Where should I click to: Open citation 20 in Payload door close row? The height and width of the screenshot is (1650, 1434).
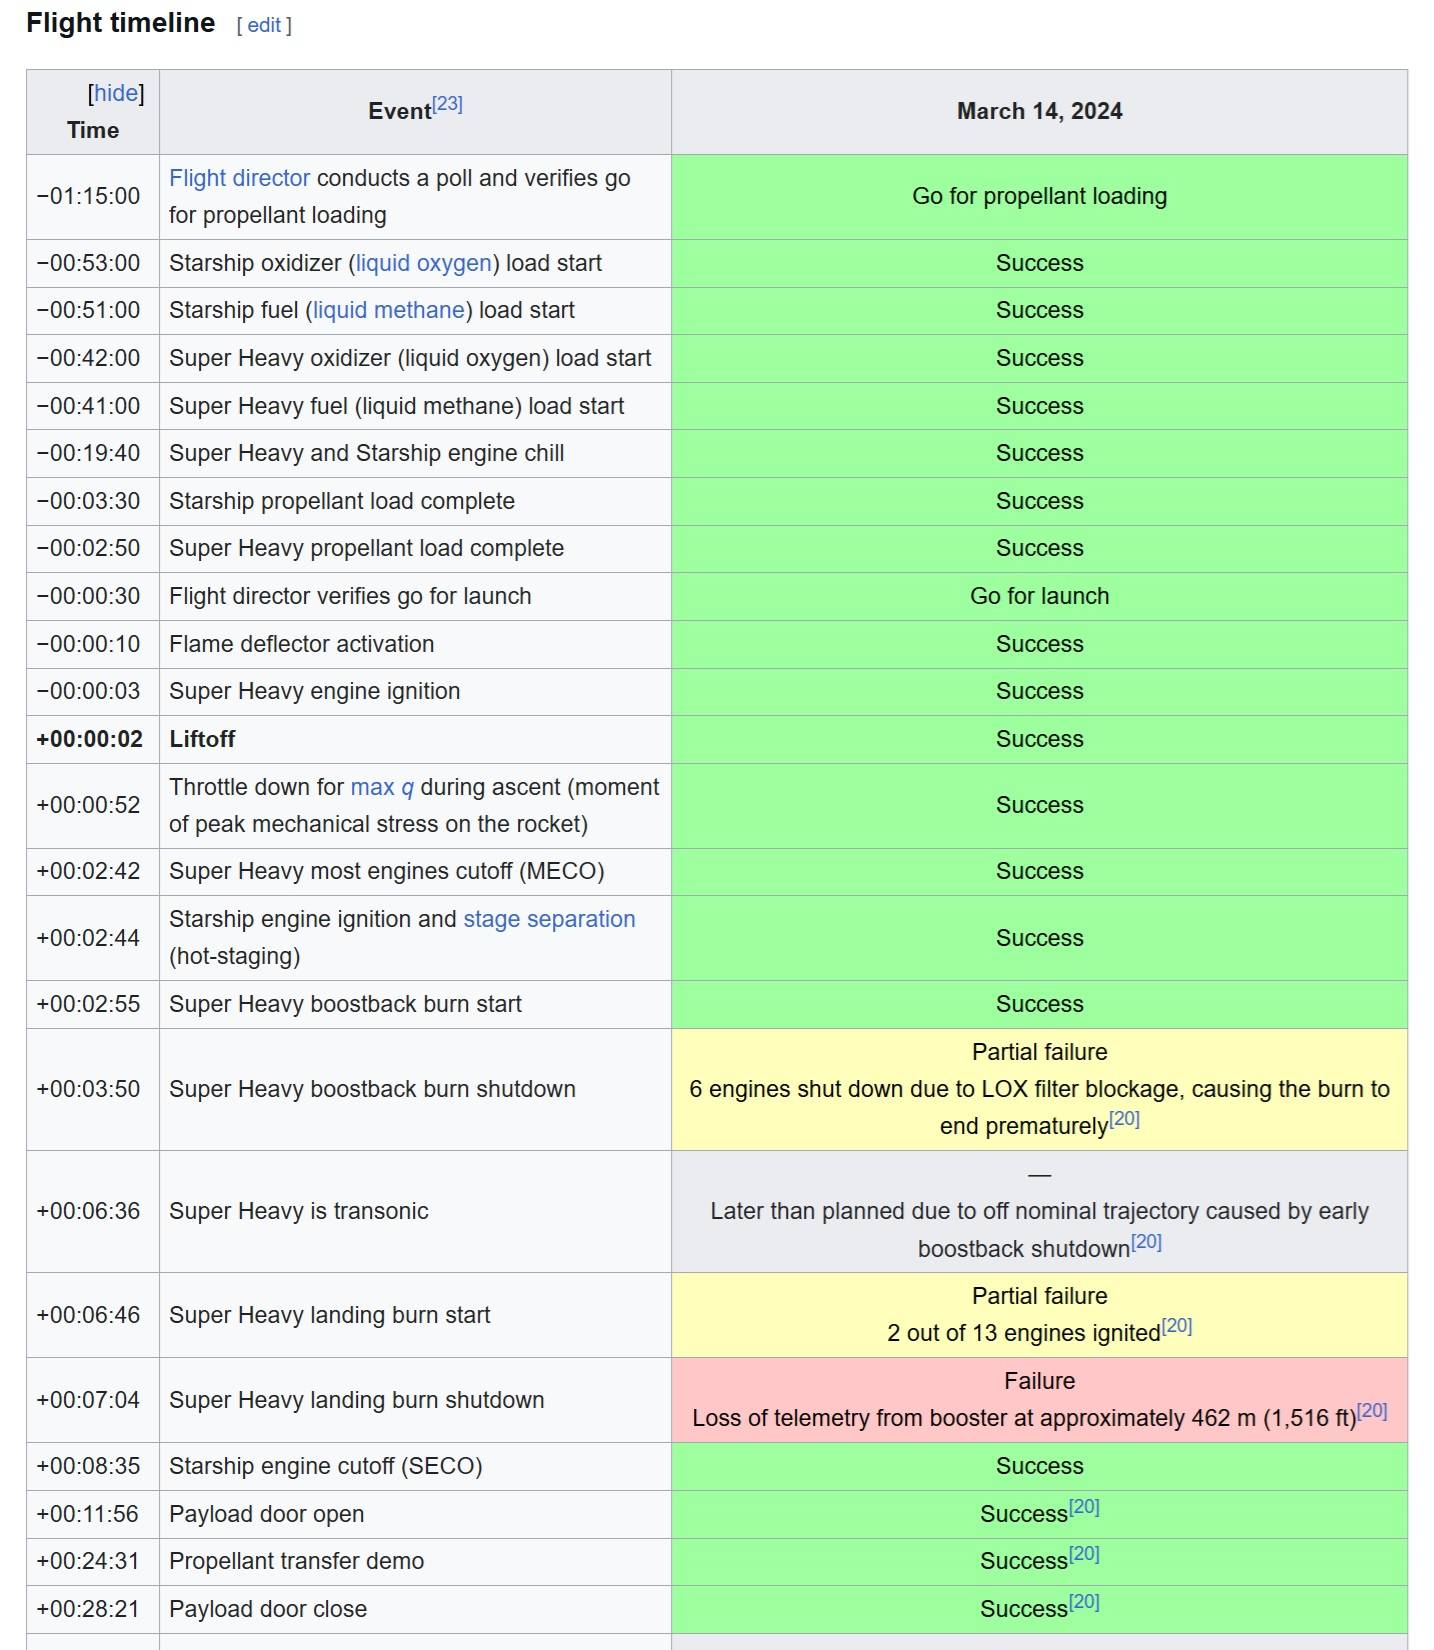(1084, 1602)
